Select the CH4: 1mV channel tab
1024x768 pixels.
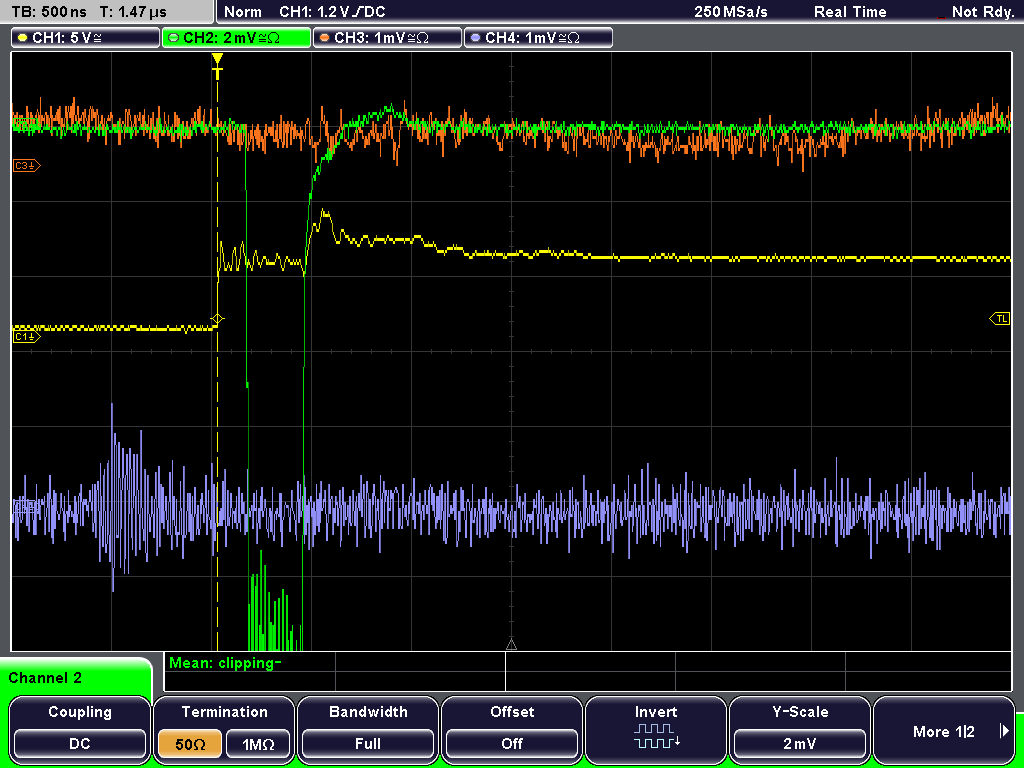click(538, 38)
